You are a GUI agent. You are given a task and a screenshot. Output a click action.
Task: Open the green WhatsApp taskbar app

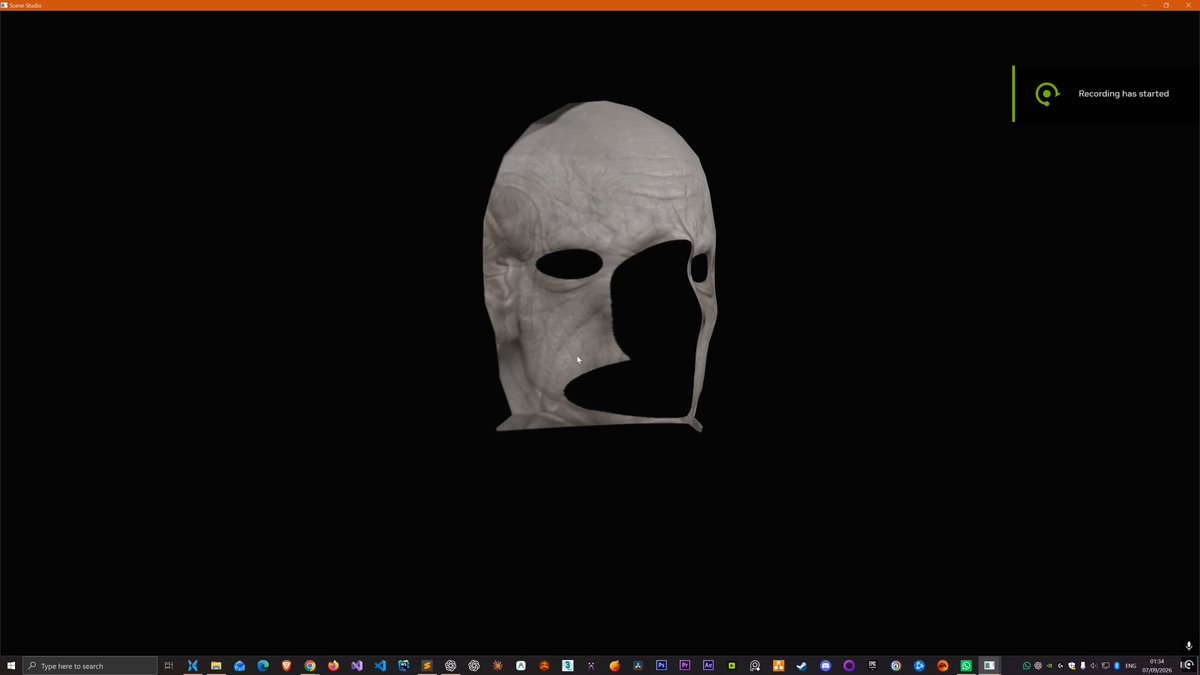tap(966, 666)
